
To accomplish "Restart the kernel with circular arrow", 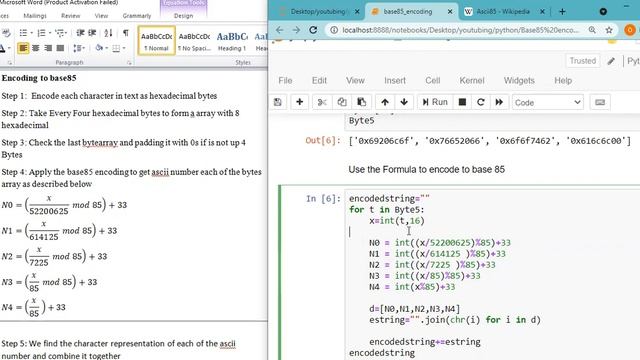I will tap(480, 102).
